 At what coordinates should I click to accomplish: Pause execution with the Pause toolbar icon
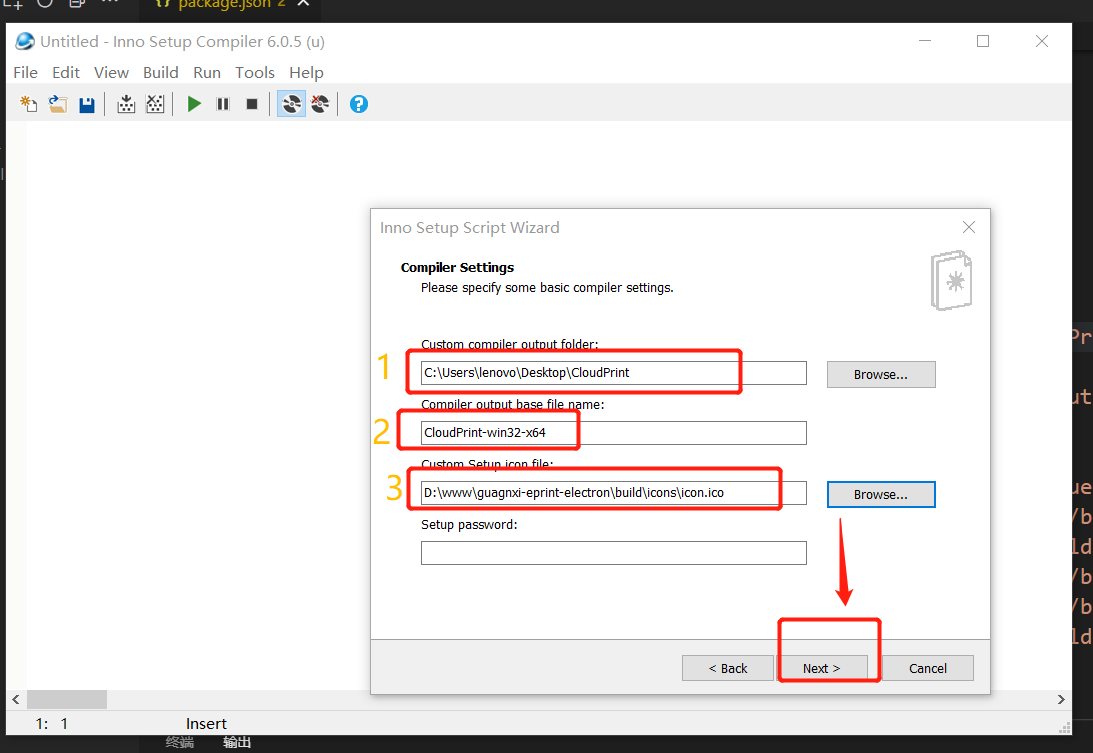pyautogui.click(x=223, y=105)
